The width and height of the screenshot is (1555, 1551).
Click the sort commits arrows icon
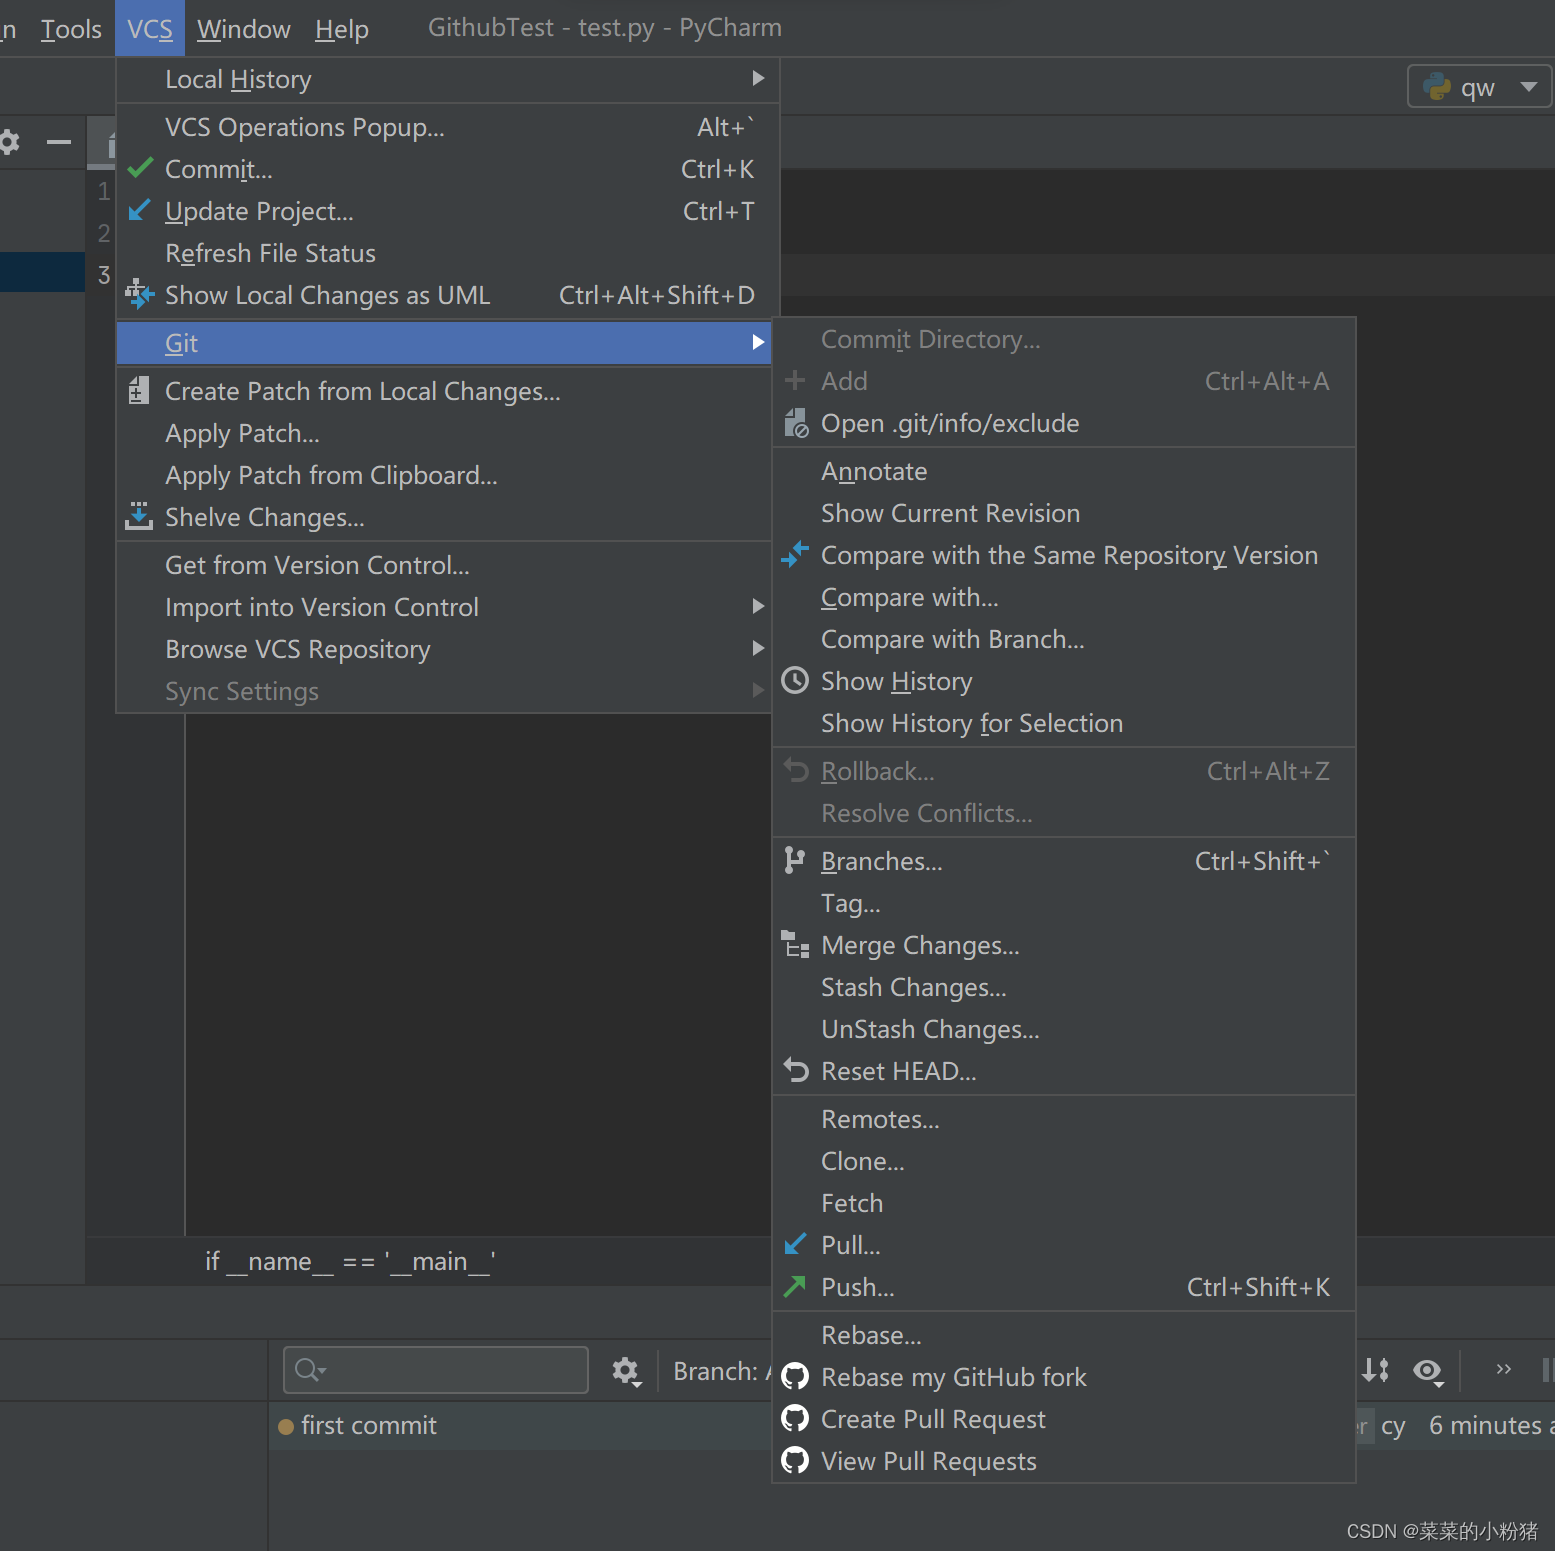[1376, 1370]
